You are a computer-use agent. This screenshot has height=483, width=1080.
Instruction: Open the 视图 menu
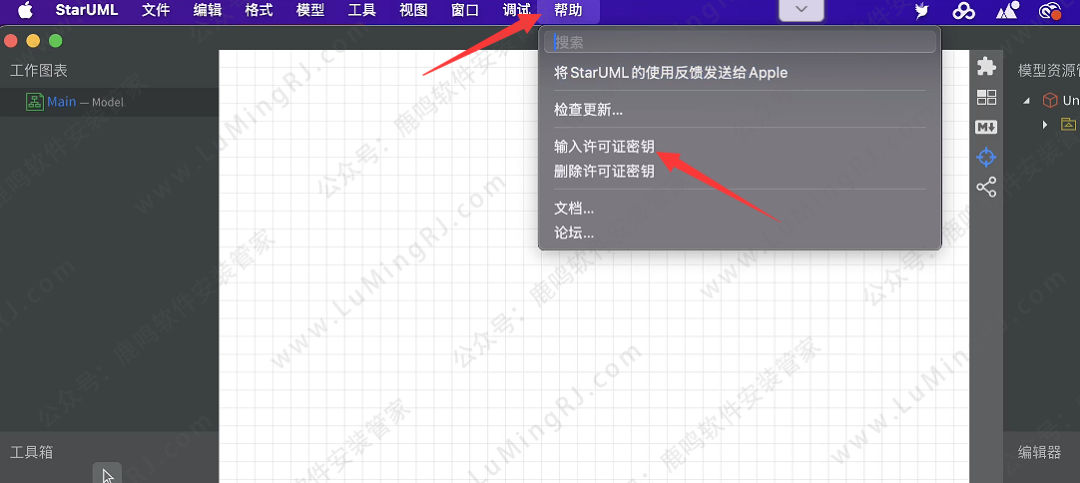click(x=413, y=10)
